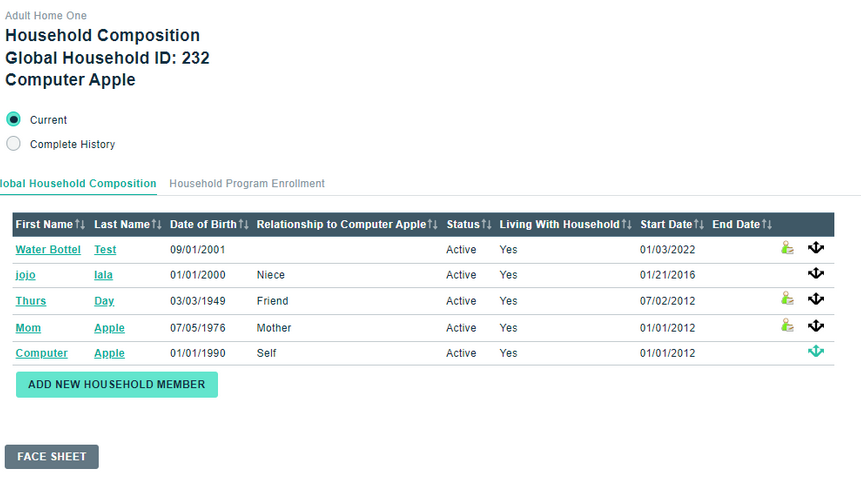Open the Global Household Composition tab
This screenshot has height=478, width=861.
pos(78,184)
